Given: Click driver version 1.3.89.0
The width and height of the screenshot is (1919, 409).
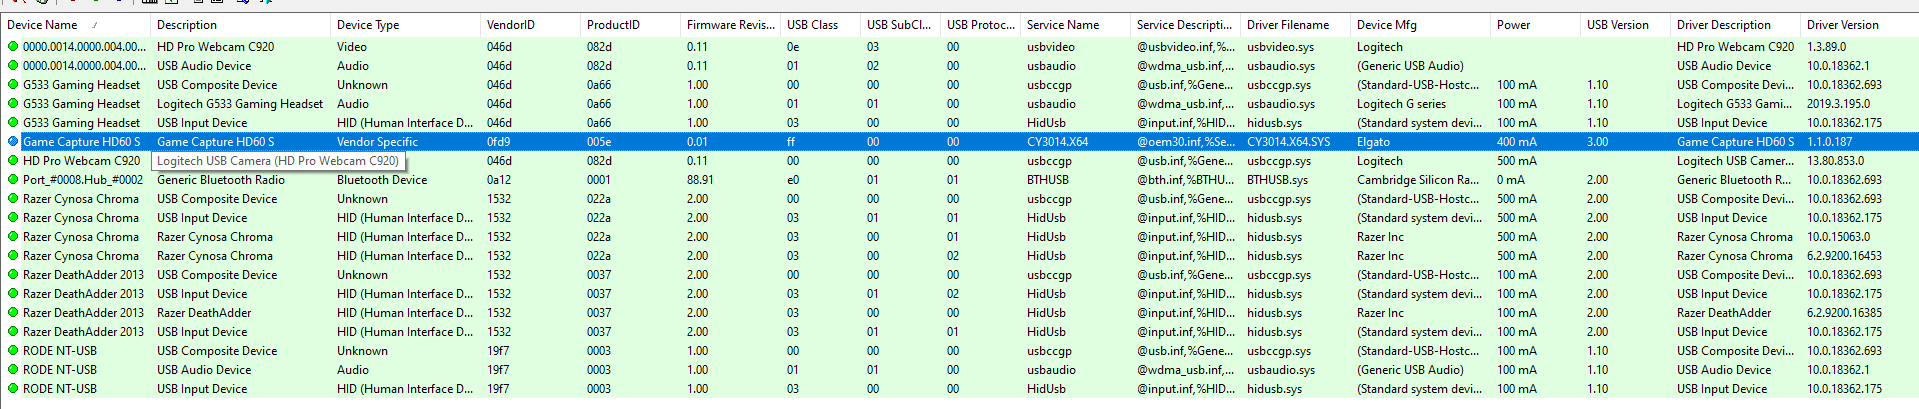Looking at the screenshot, I should (1826, 47).
